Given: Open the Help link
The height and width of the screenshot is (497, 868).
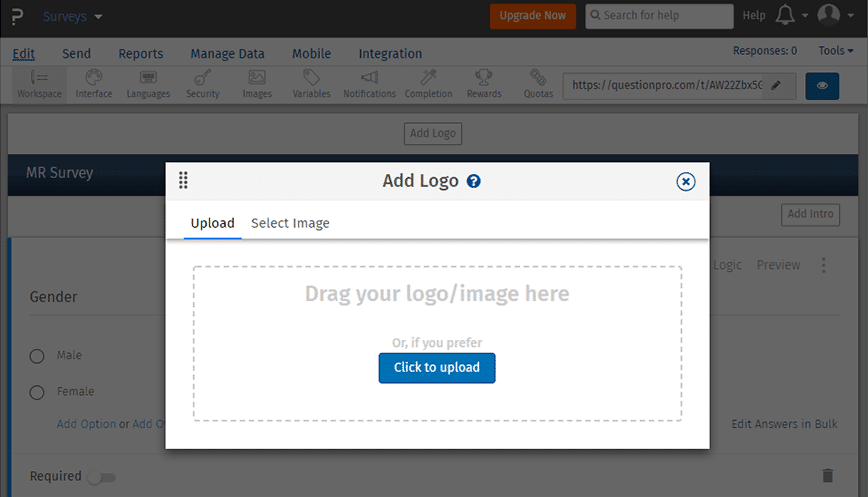Looking at the screenshot, I should [754, 15].
